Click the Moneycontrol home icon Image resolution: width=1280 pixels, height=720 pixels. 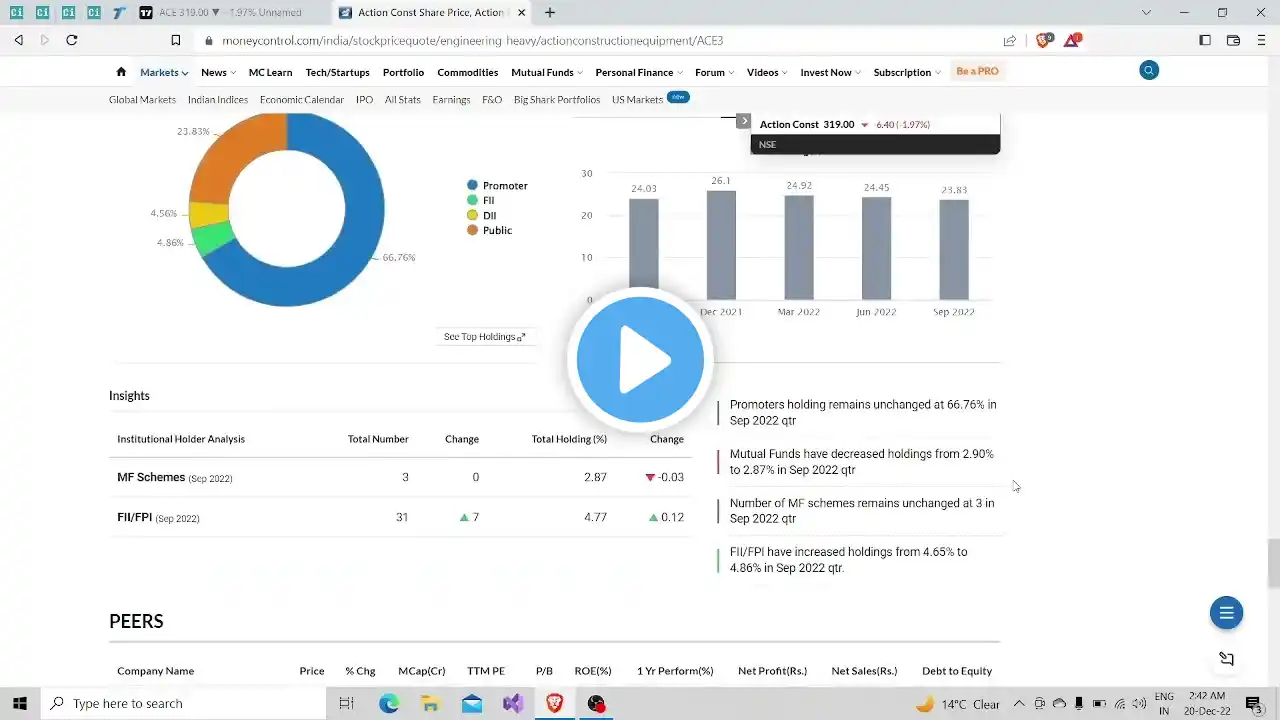[x=121, y=72]
